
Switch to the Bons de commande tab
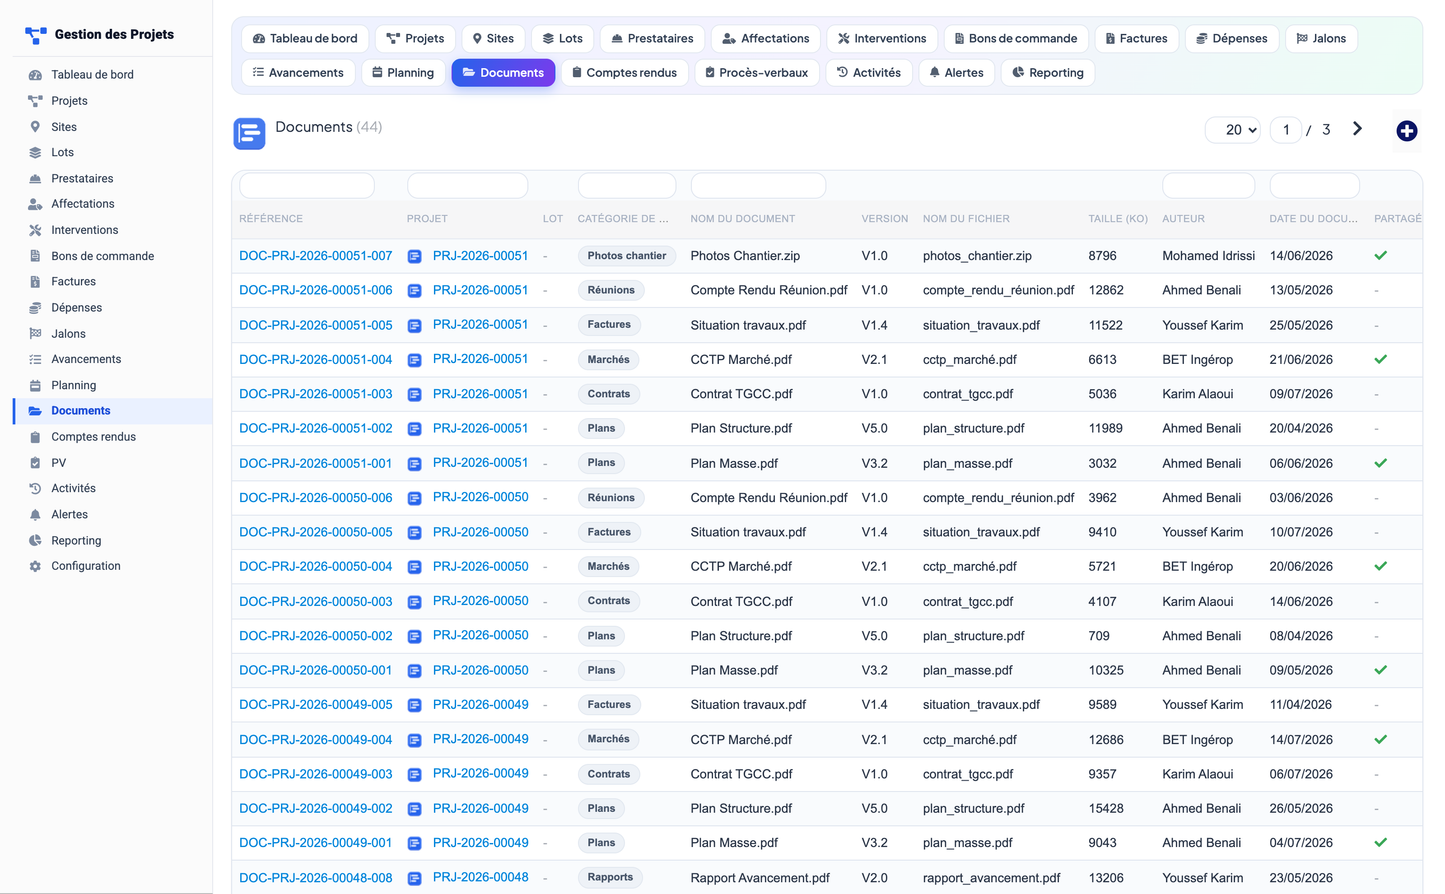coord(1015,39)
